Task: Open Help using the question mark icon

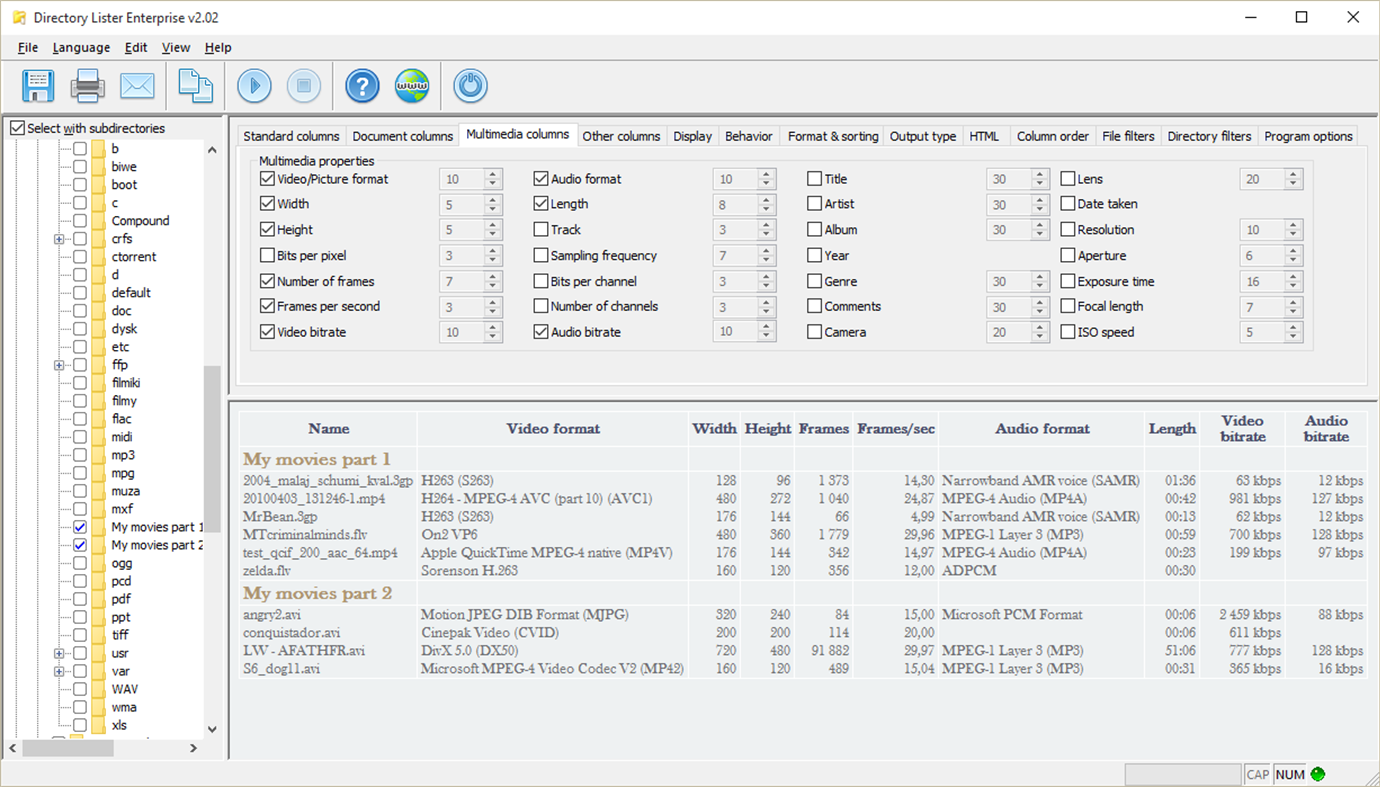Action: pos(361,86)
